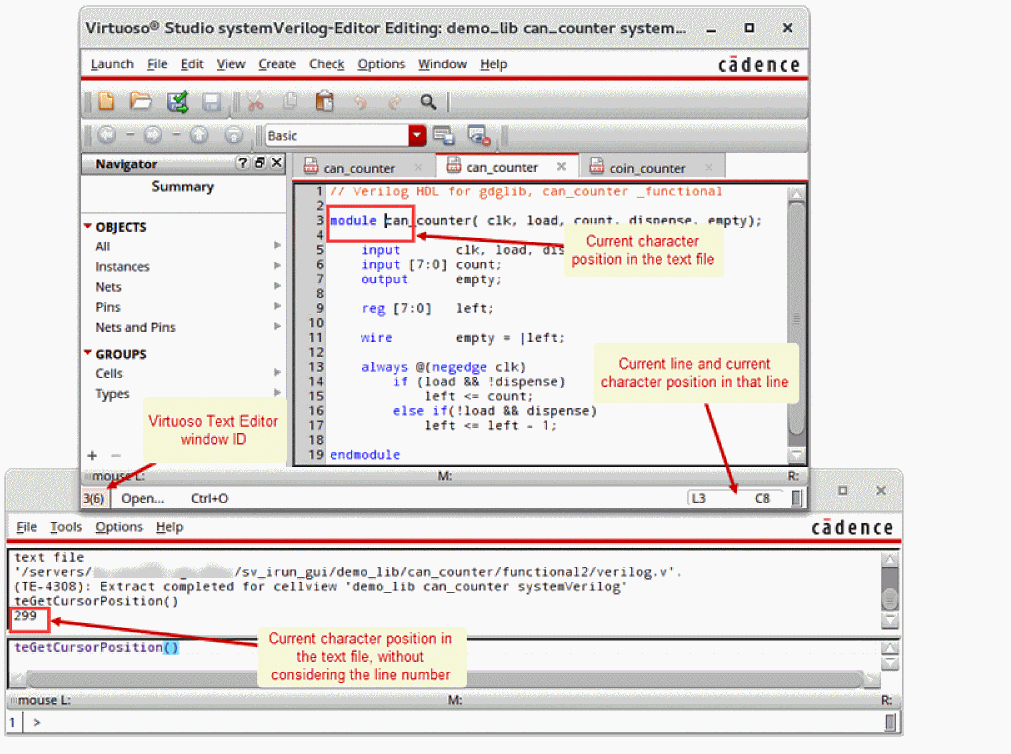
Task: Expand the Nets and Pins submenu arrow
Action: coord(277,327)
